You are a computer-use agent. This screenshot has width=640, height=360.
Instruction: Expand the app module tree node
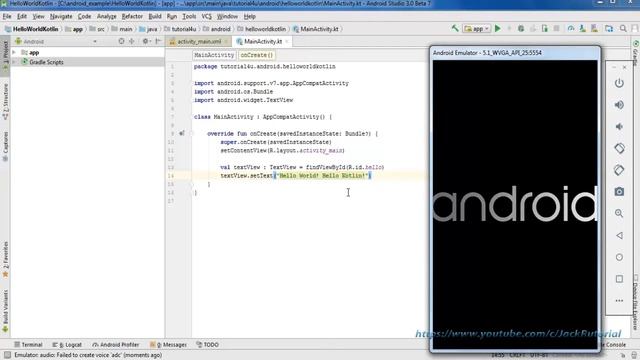click(x=14, y=53)
